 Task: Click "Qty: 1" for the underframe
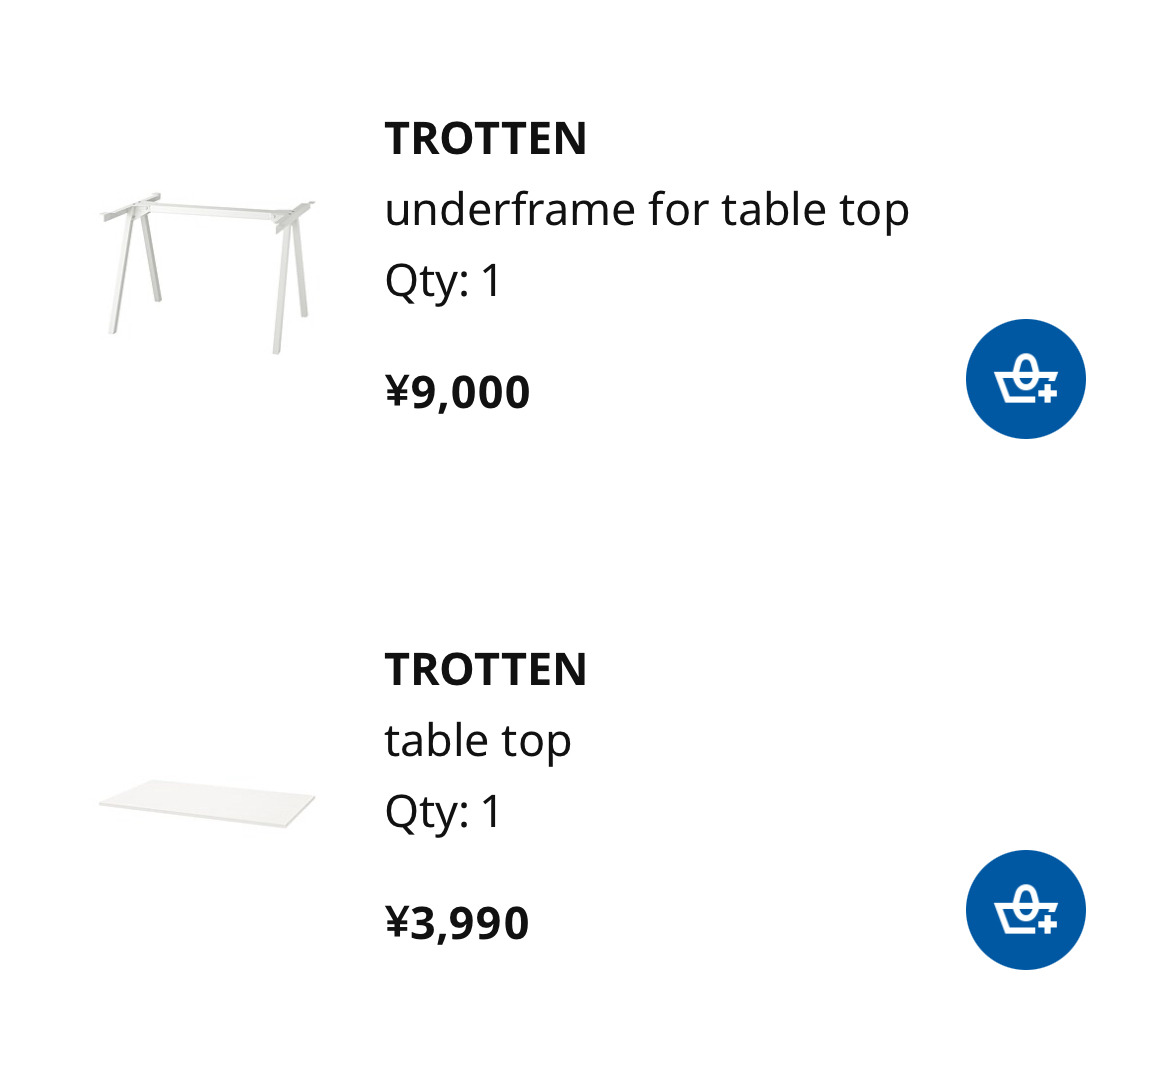(x=442, y=281)
